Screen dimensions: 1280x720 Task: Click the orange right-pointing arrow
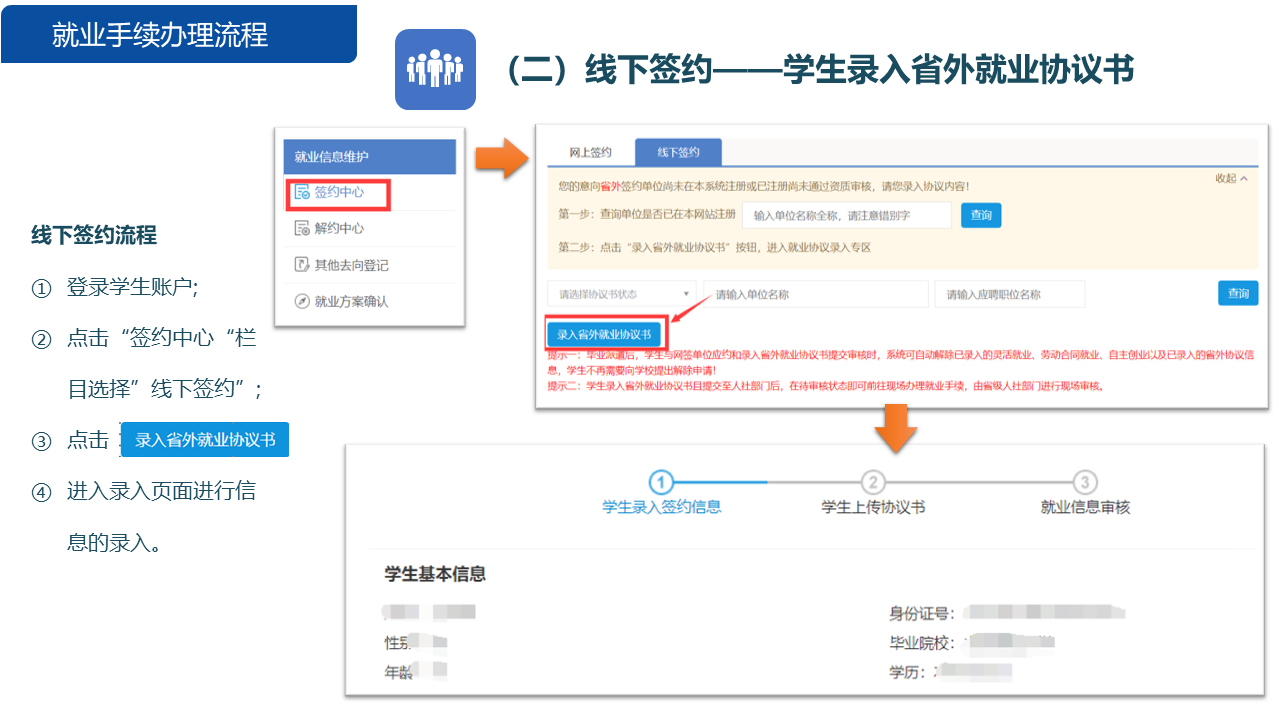pyautogui.click(x=500, y=158)
